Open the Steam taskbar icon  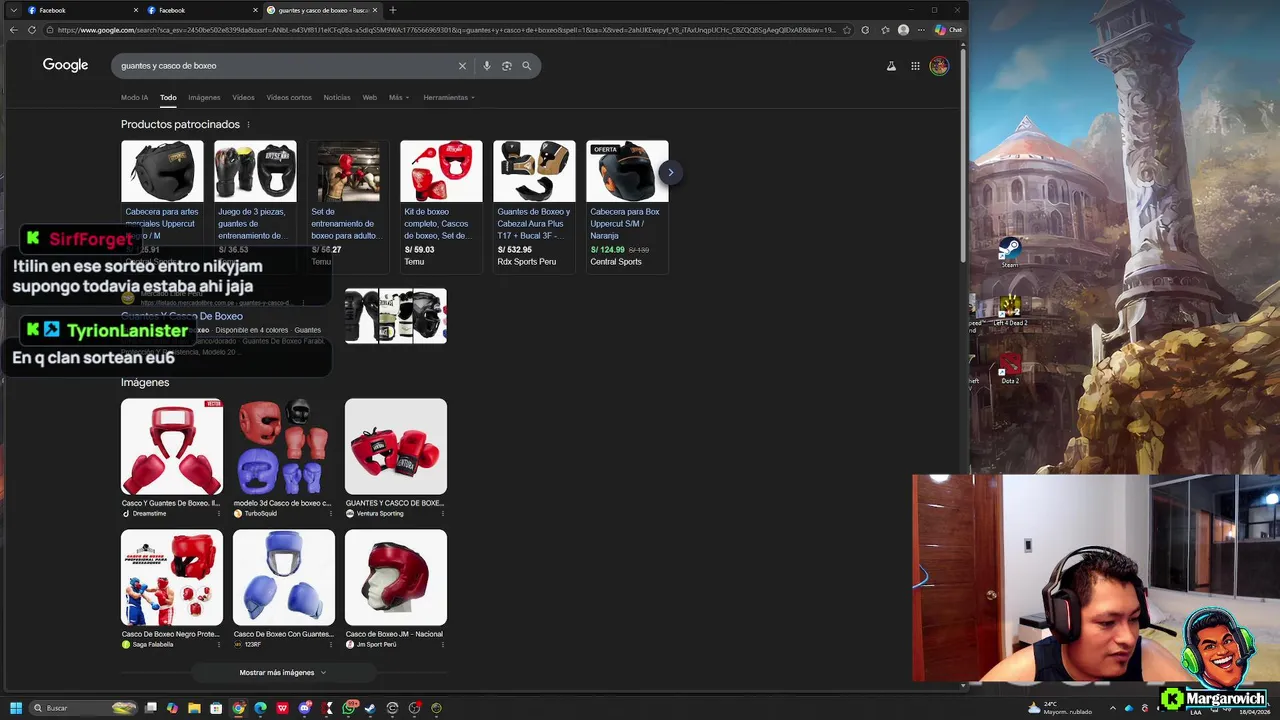coord(370,708)
